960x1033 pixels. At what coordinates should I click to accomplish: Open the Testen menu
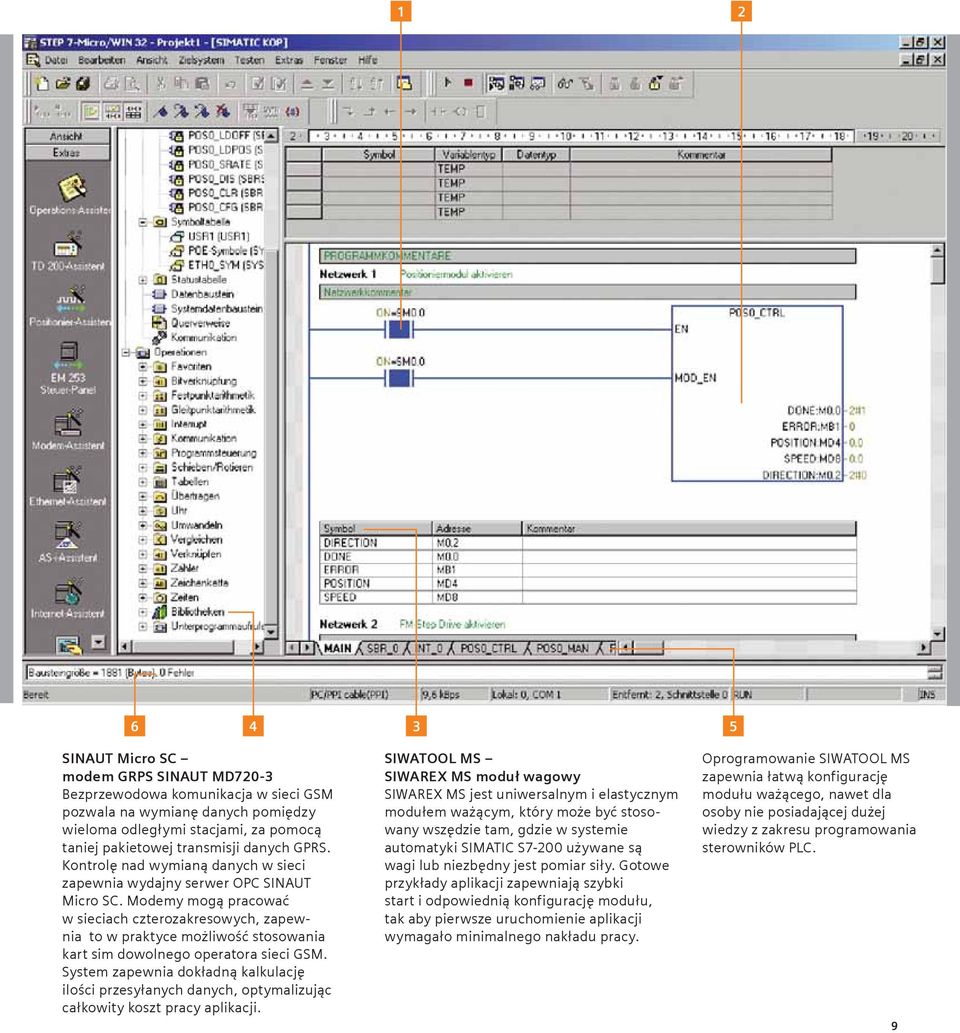pyautogui.click(x=250, y=60)
